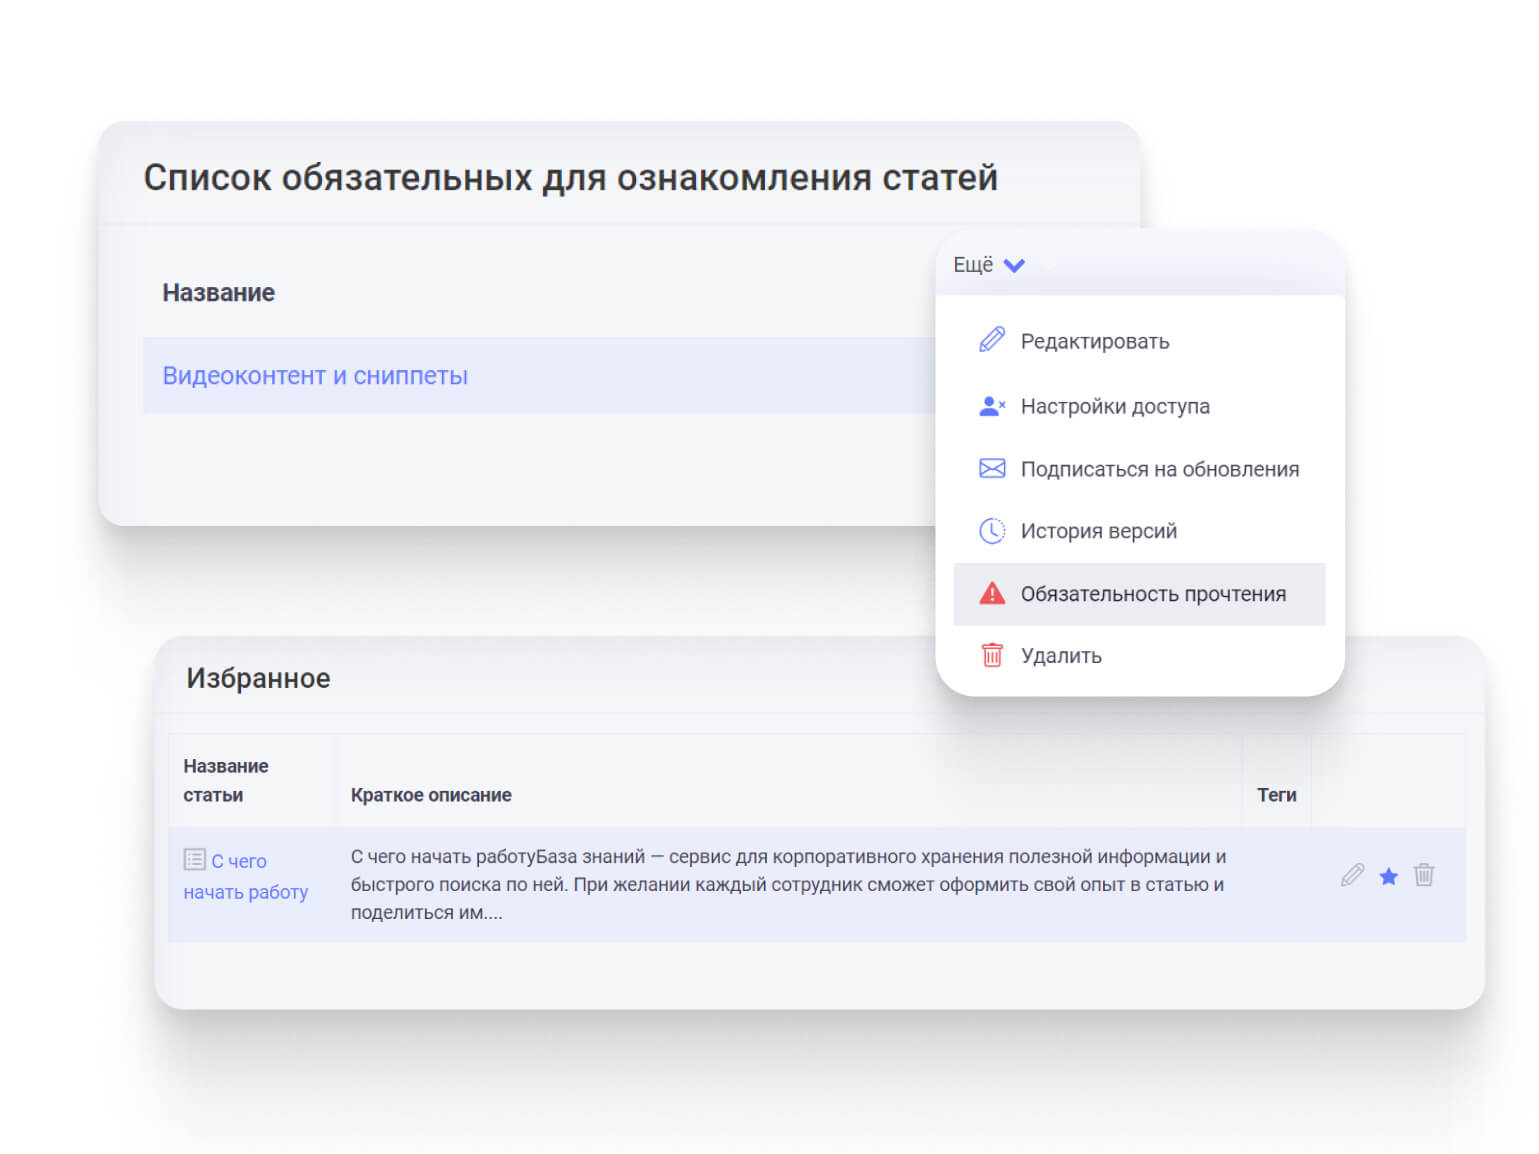Select Обязательность прочтения menu item

pyautogui.click(x=1139, y=594)
